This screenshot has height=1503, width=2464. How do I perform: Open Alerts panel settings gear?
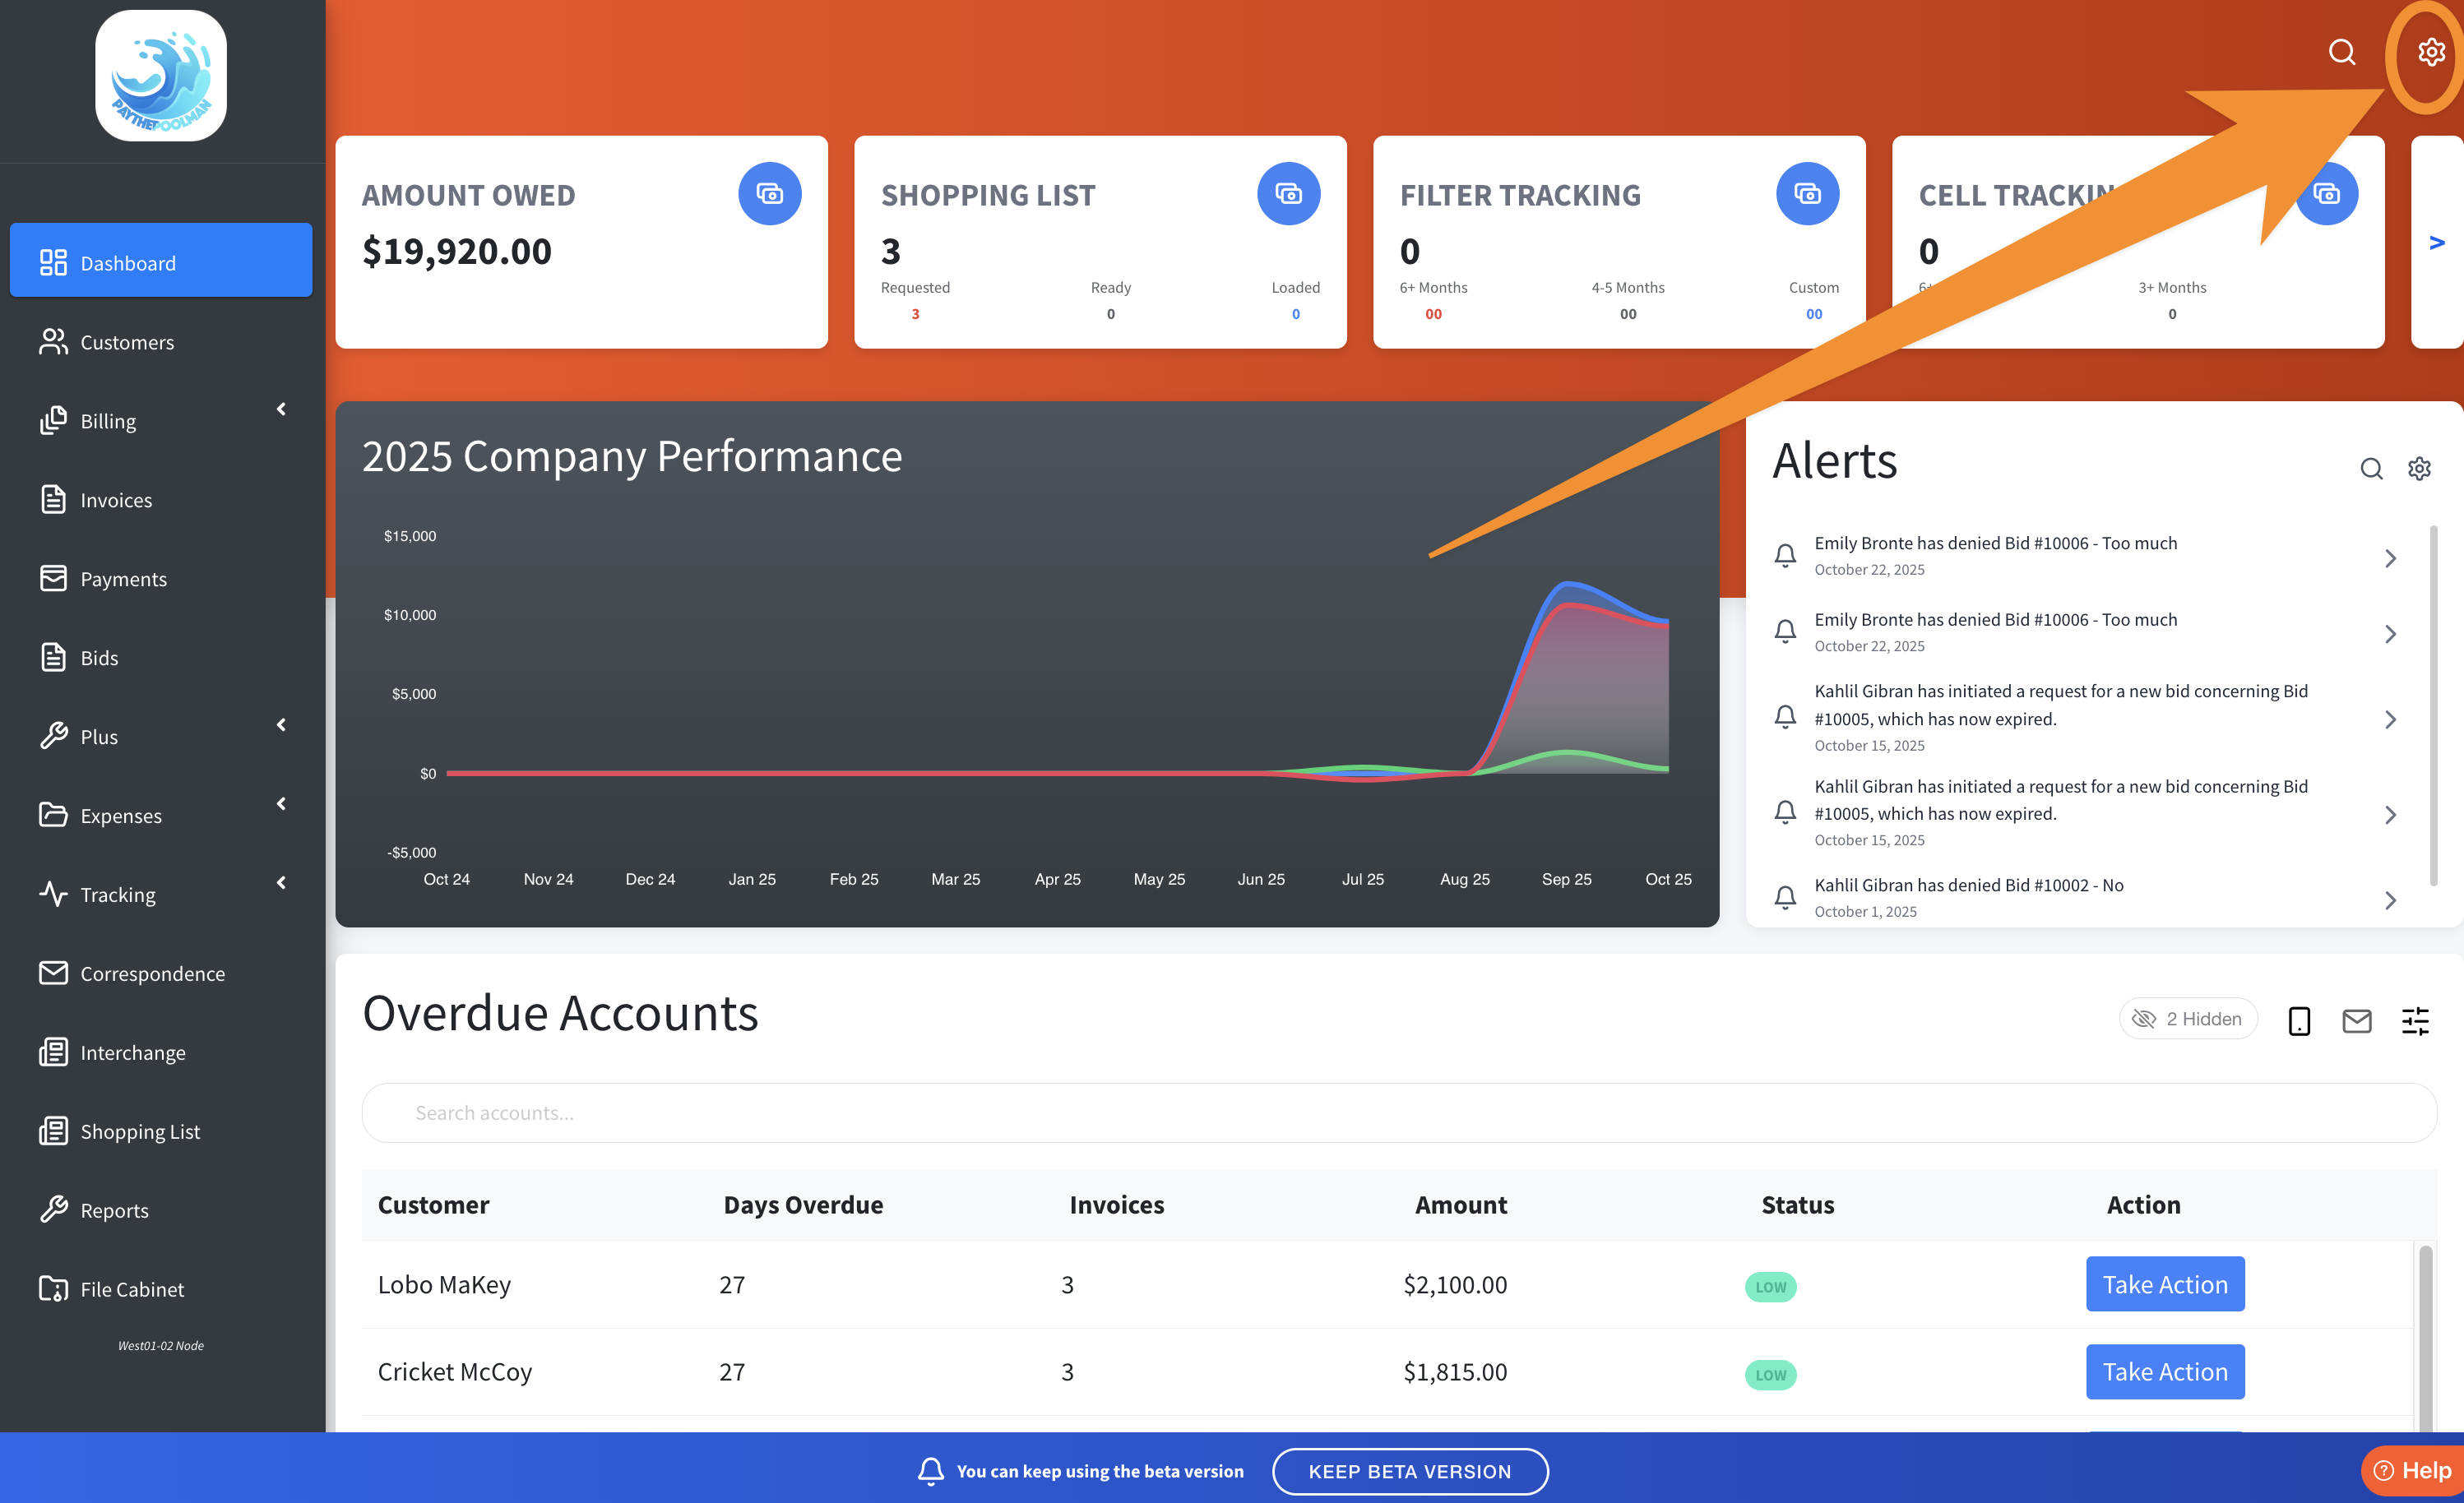pyautogui.click(x=2418, y=468)
